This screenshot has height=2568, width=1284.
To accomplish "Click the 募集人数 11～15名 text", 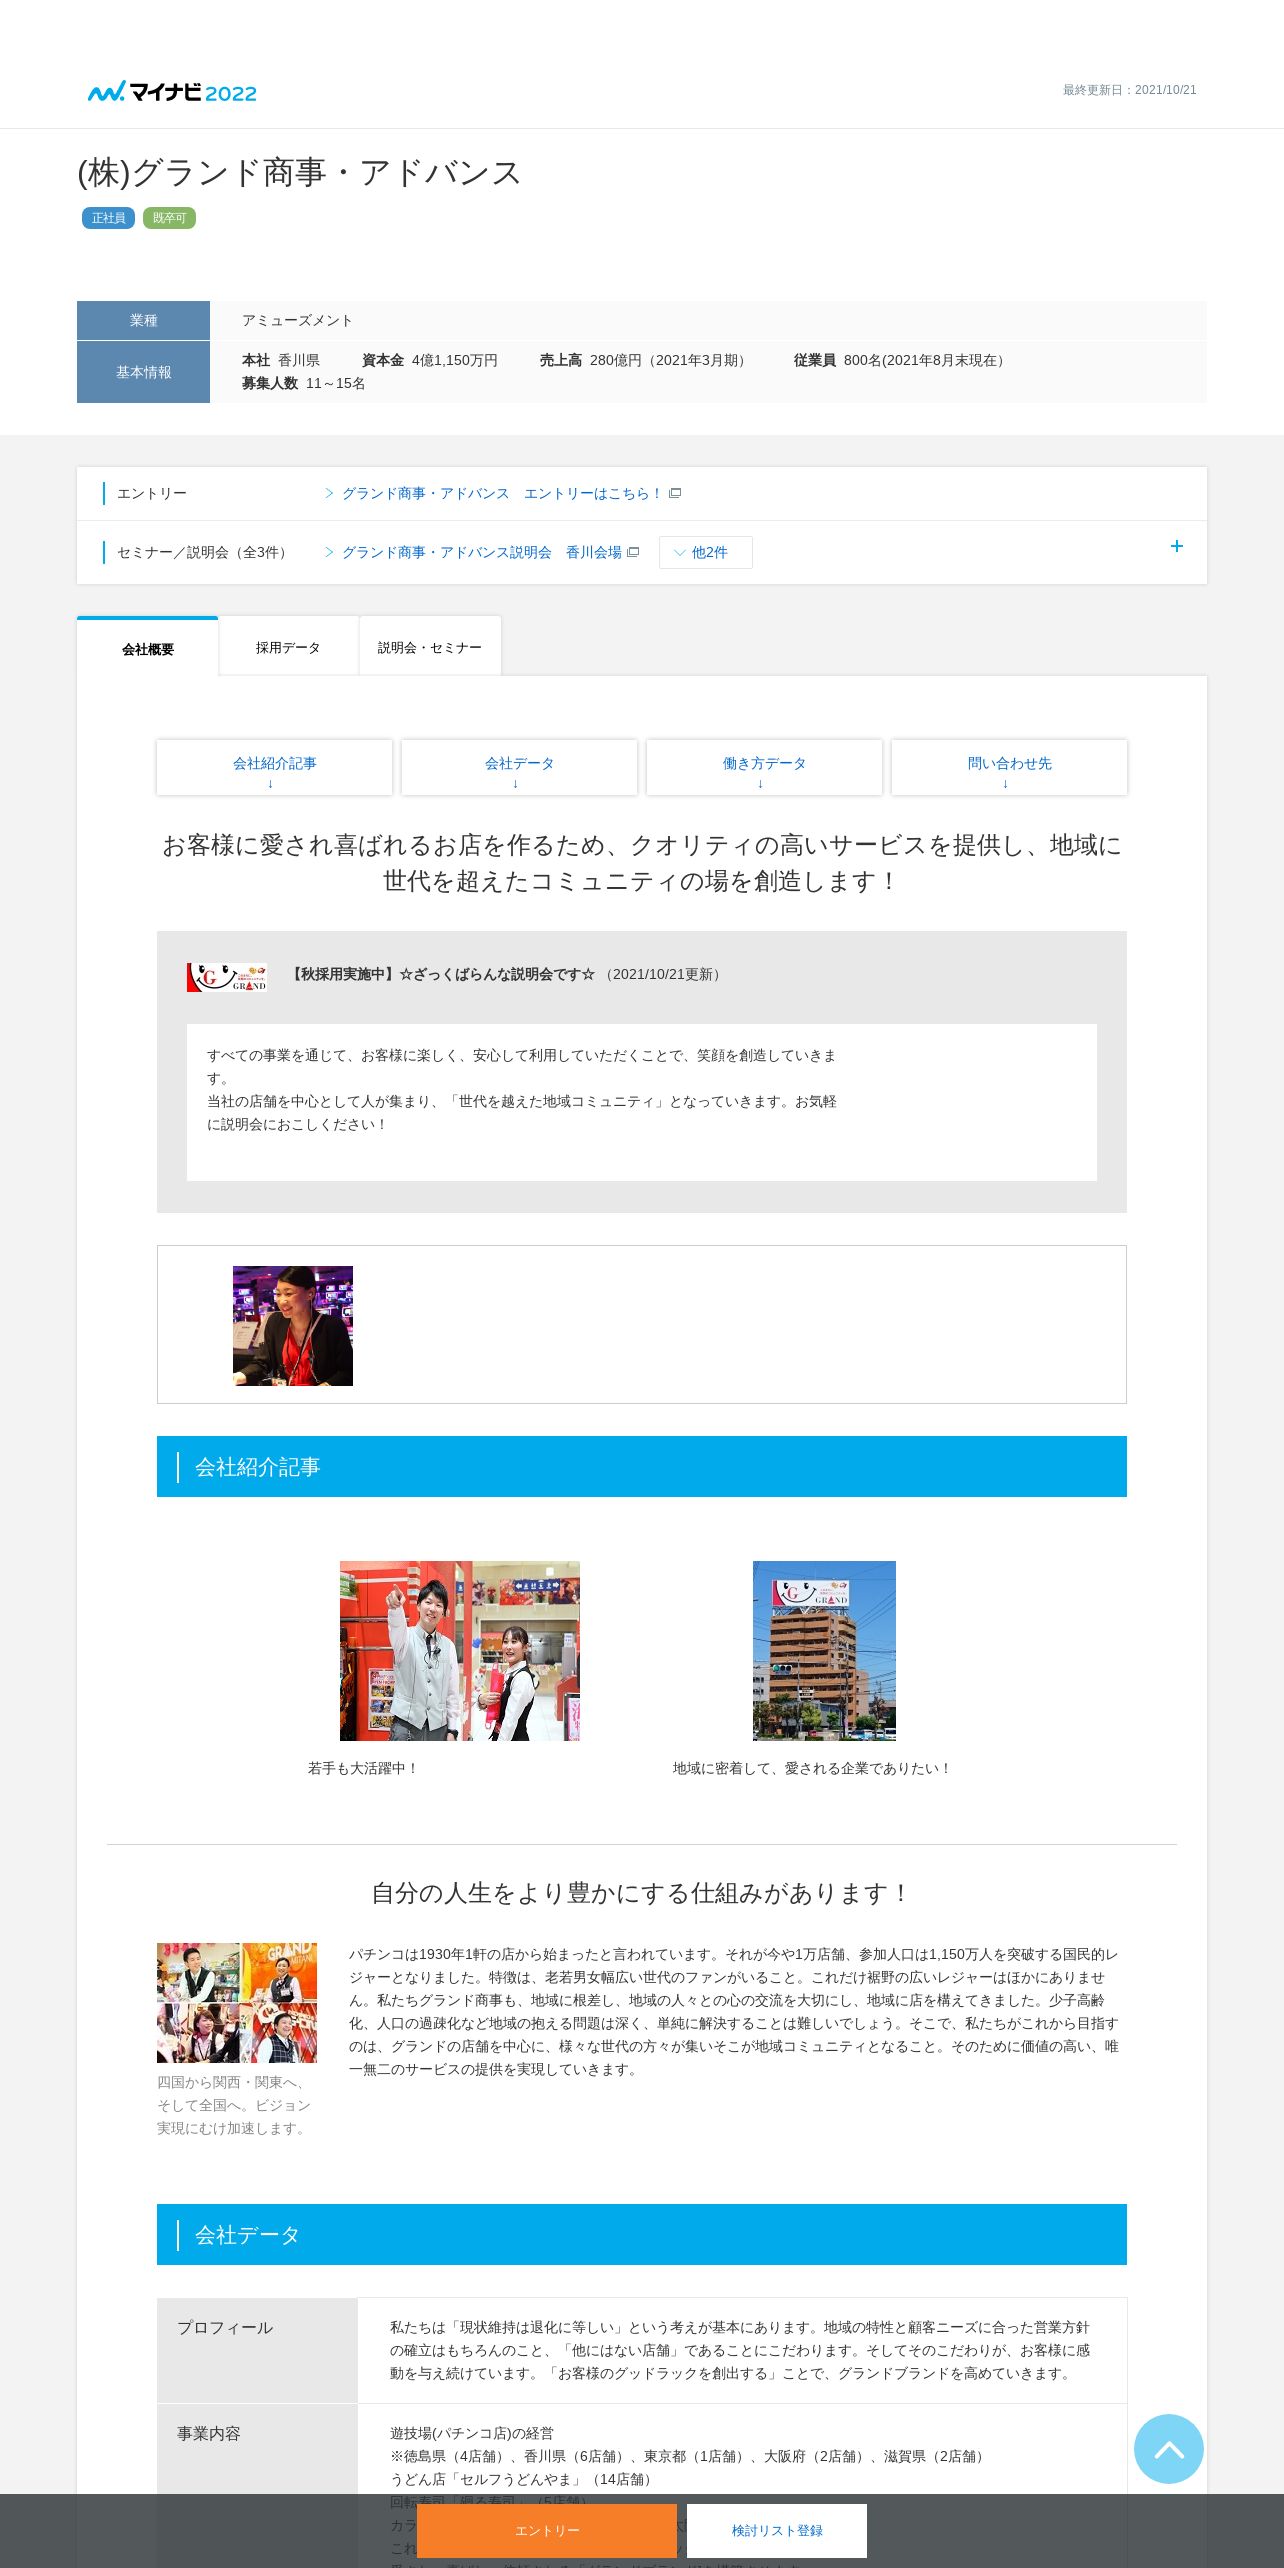I will pos(303,383).
